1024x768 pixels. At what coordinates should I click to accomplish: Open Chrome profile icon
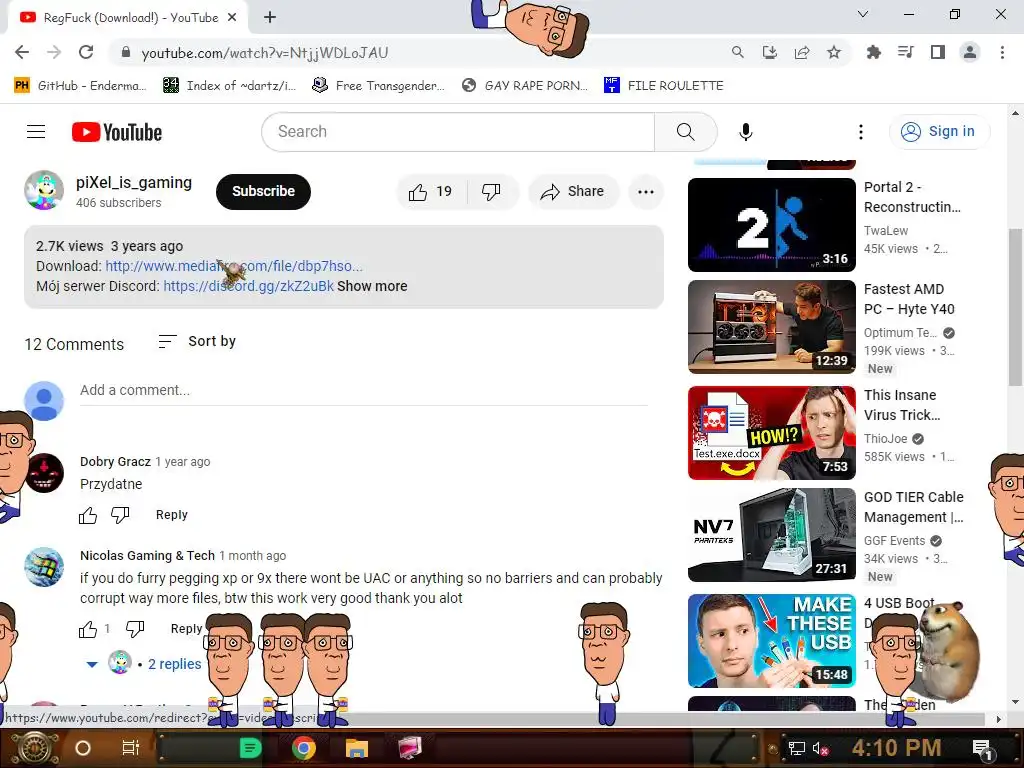[970, 52]
